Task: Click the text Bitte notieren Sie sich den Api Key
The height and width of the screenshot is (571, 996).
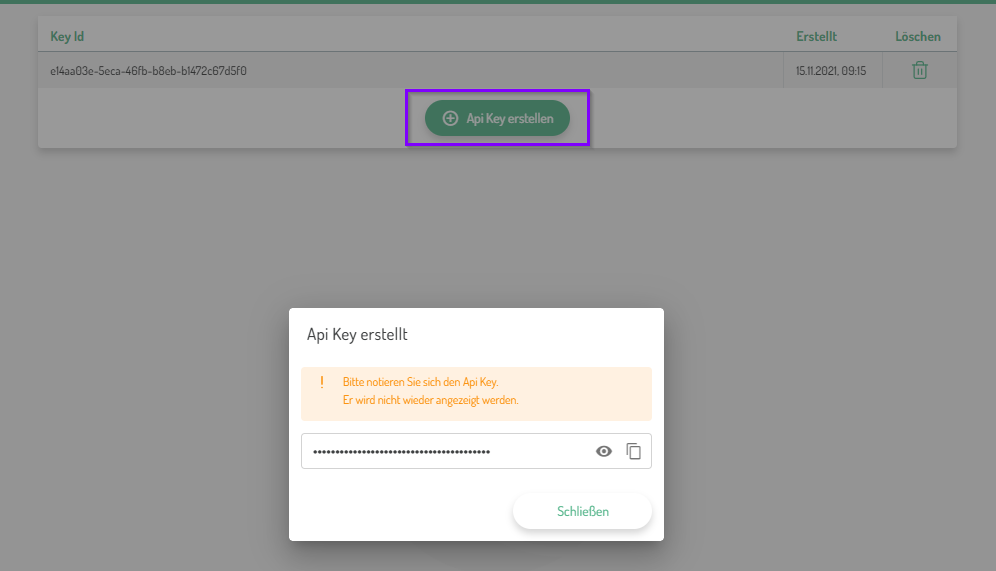Action: (420, 382)
